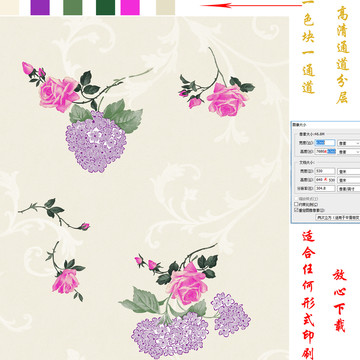
Task: Click the pixel height input field
Action: [x=325, y=152]
